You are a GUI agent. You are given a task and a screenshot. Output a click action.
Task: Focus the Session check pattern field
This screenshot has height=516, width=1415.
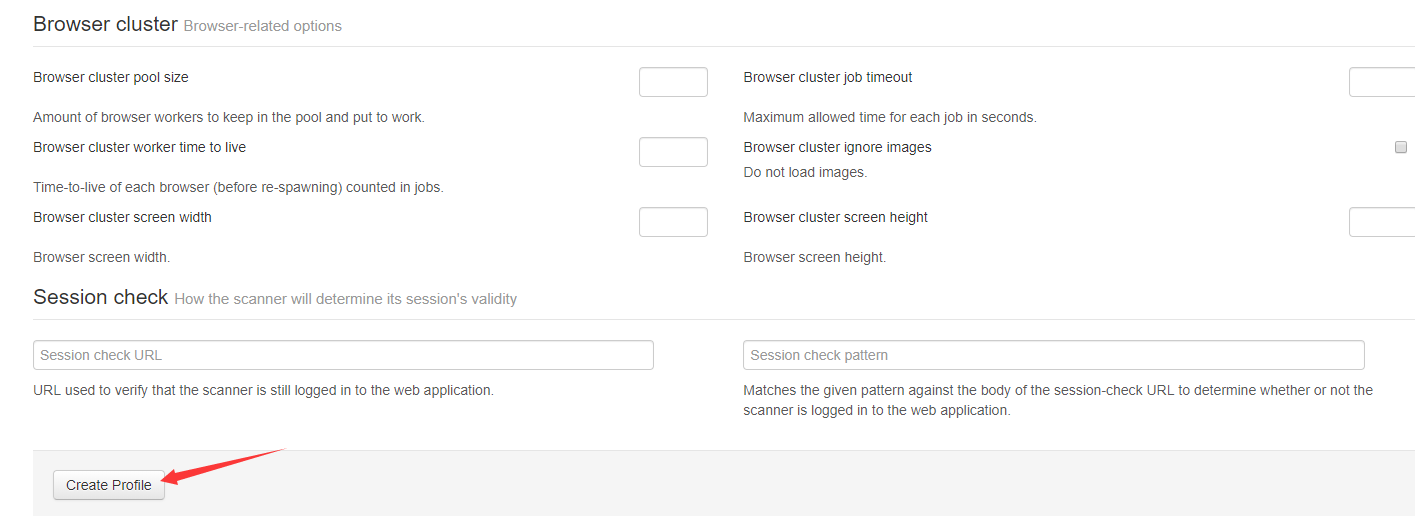click(x=1053, y=355)
